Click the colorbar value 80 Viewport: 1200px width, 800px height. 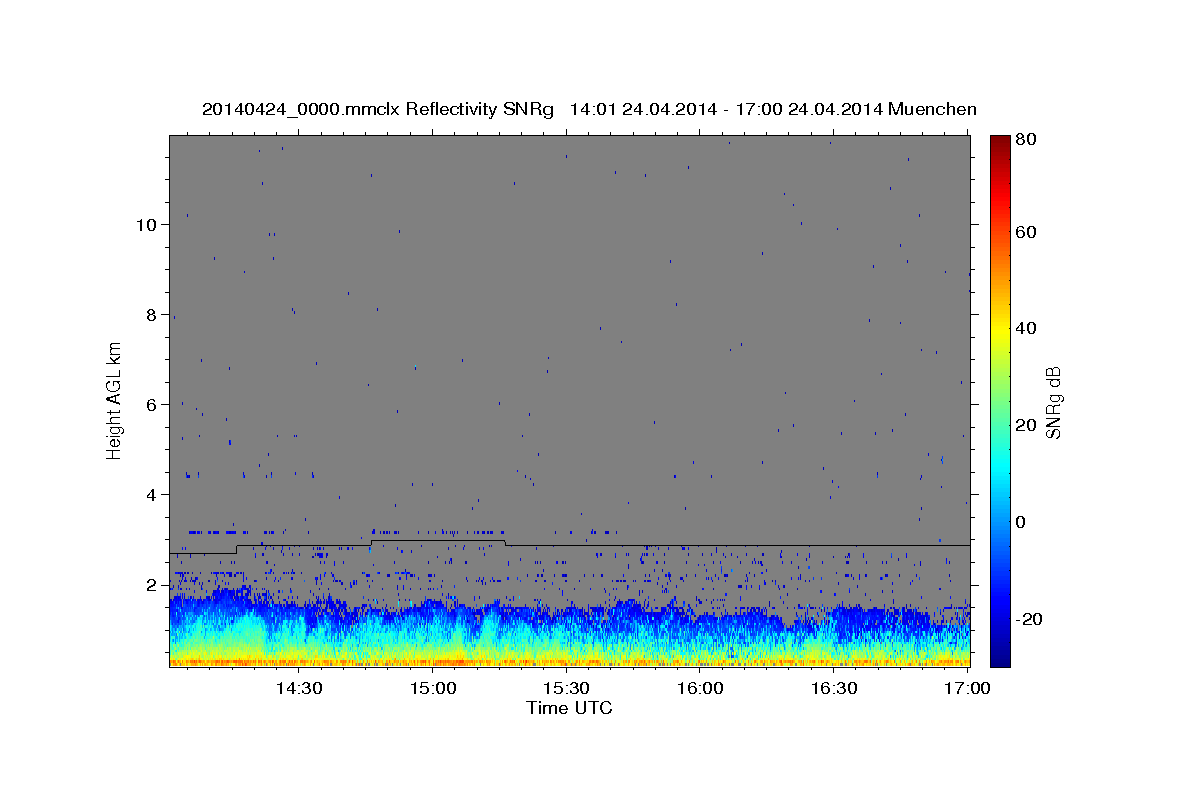click(x=1028, y=140)
